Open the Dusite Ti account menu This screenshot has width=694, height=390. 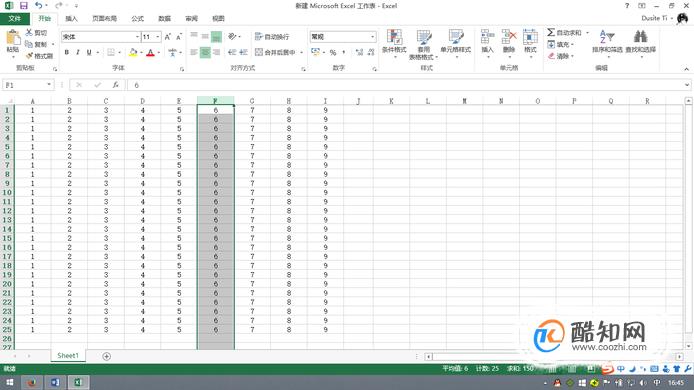click(657, 18)
